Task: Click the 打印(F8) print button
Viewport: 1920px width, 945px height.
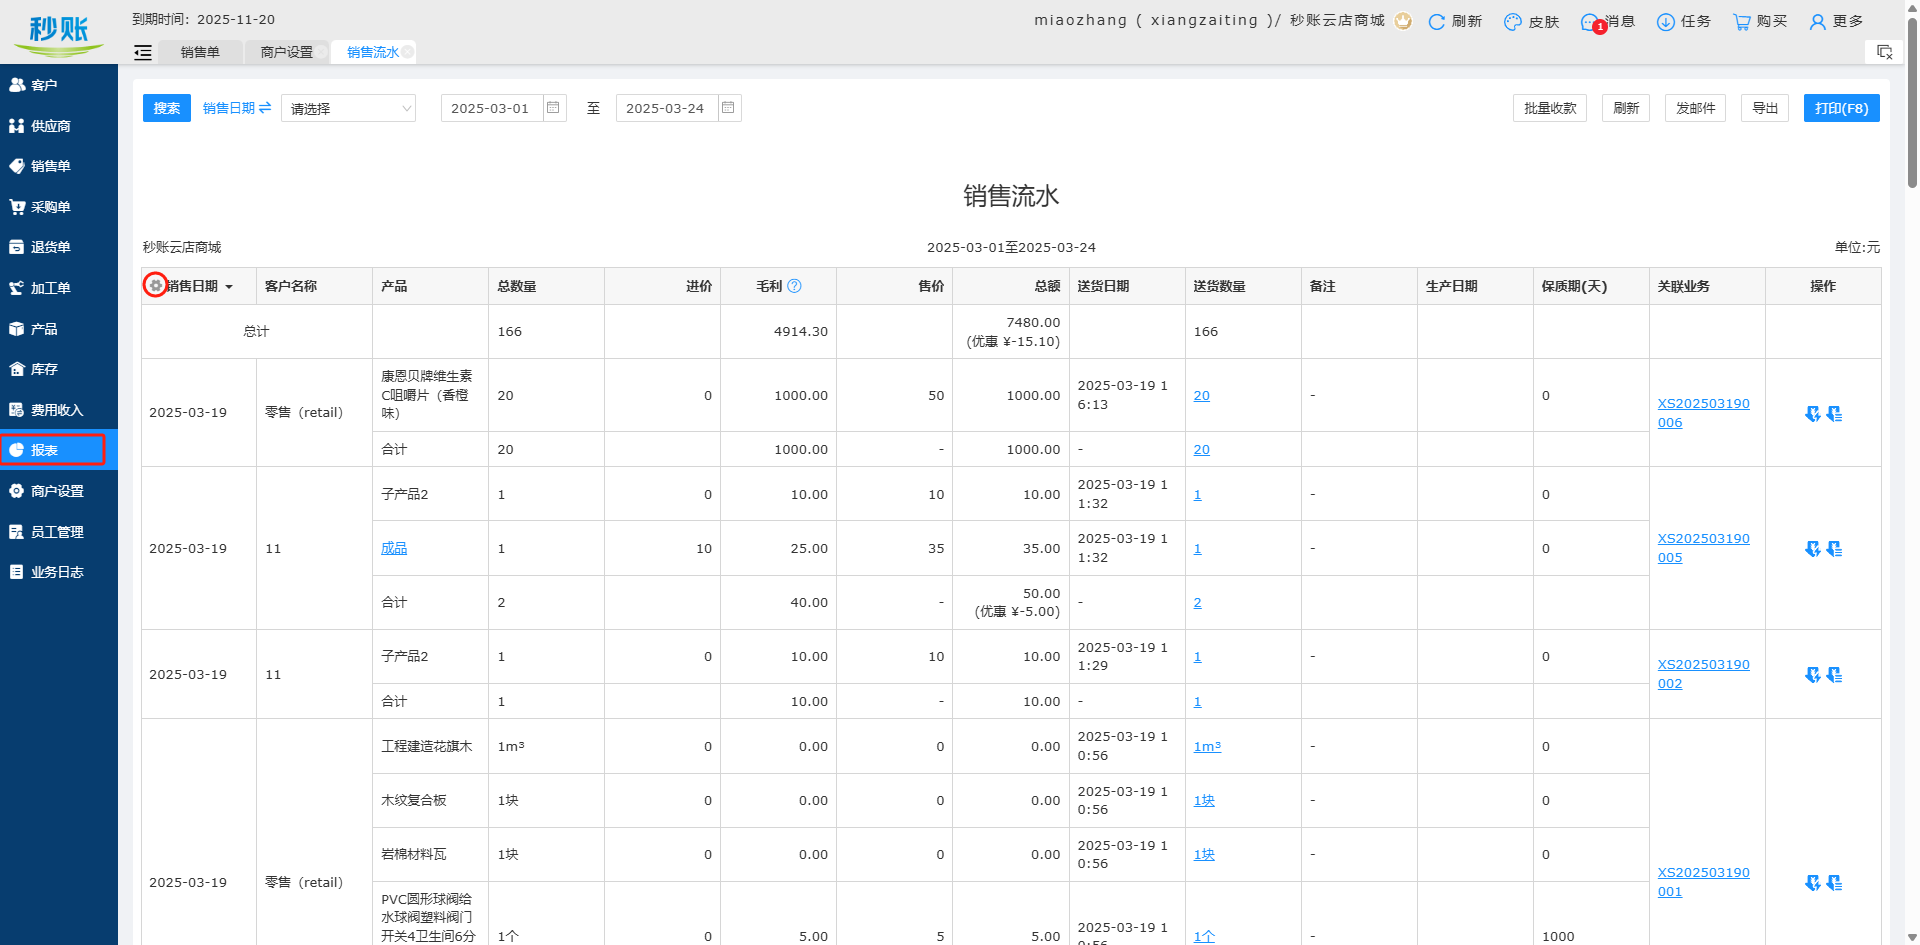Action: click(1842, 108)
